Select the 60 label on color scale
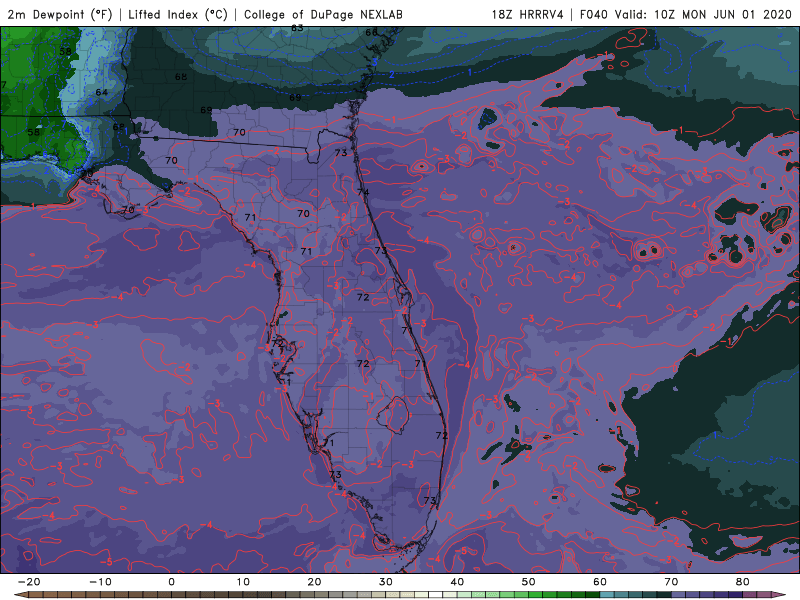The image size is (800, 600). pos(600,582)
